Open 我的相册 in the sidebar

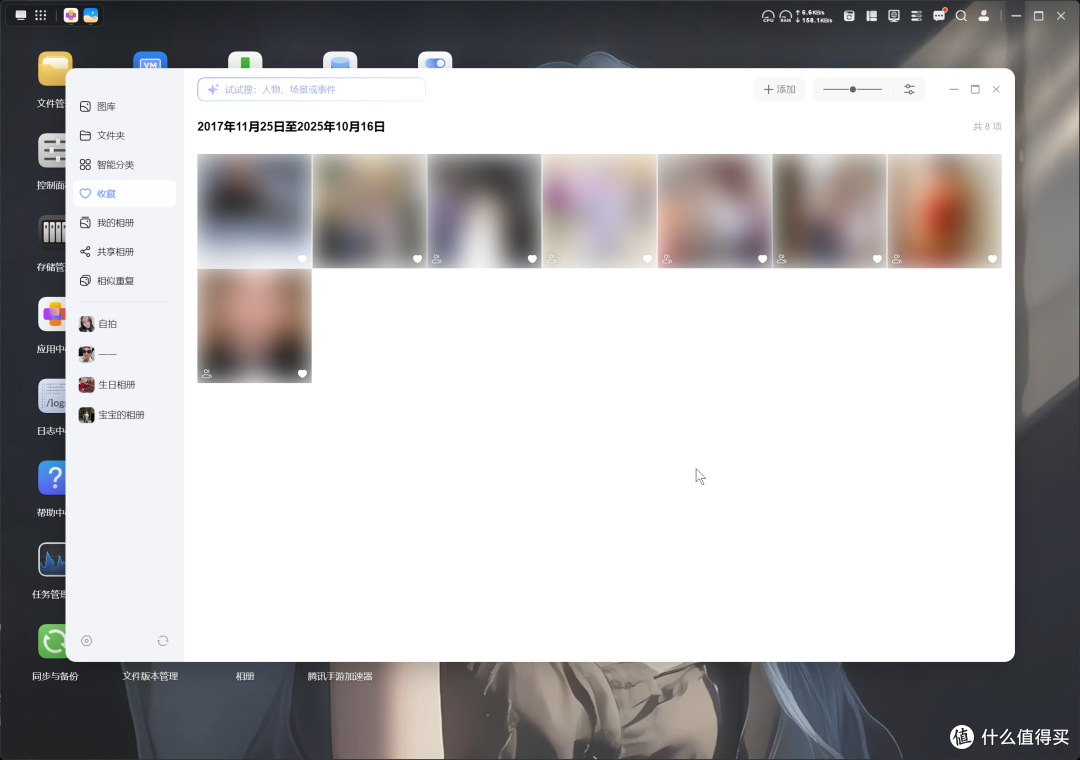point(124,223)
